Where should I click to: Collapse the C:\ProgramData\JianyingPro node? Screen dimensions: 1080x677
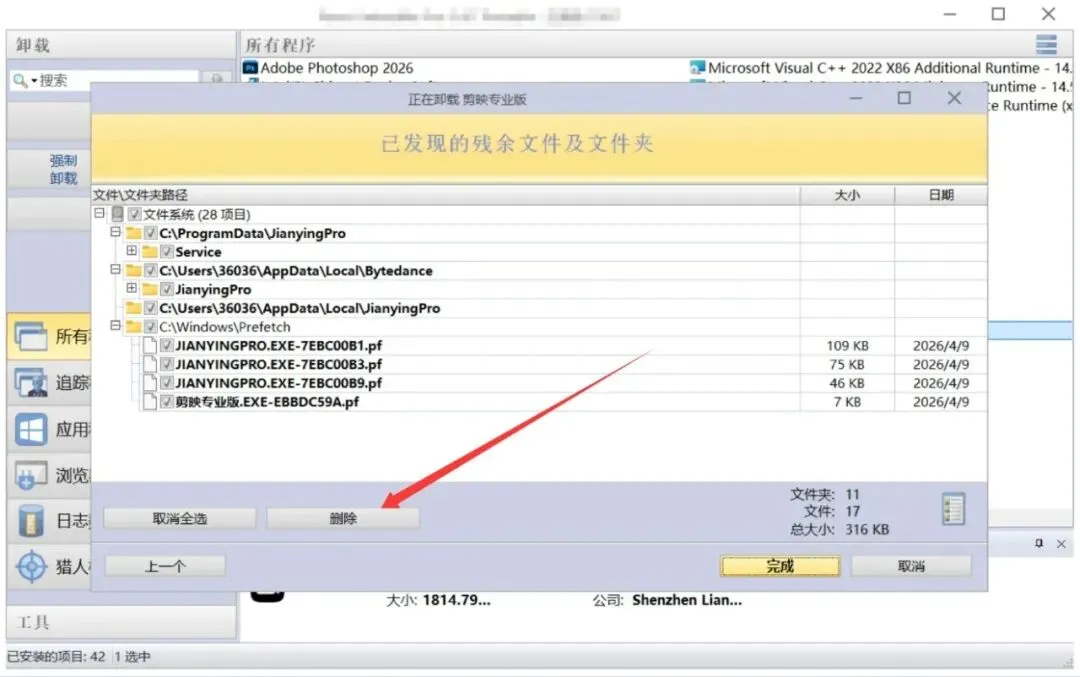[116, 232]
